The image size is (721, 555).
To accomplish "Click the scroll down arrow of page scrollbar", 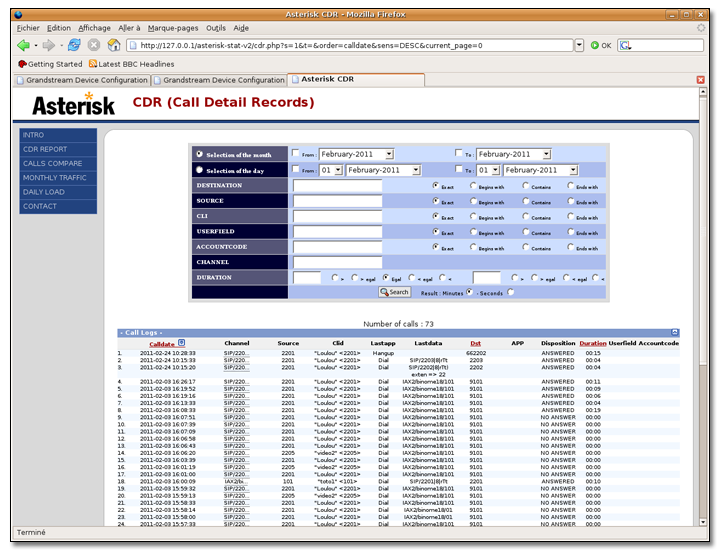I will (703, 522).
